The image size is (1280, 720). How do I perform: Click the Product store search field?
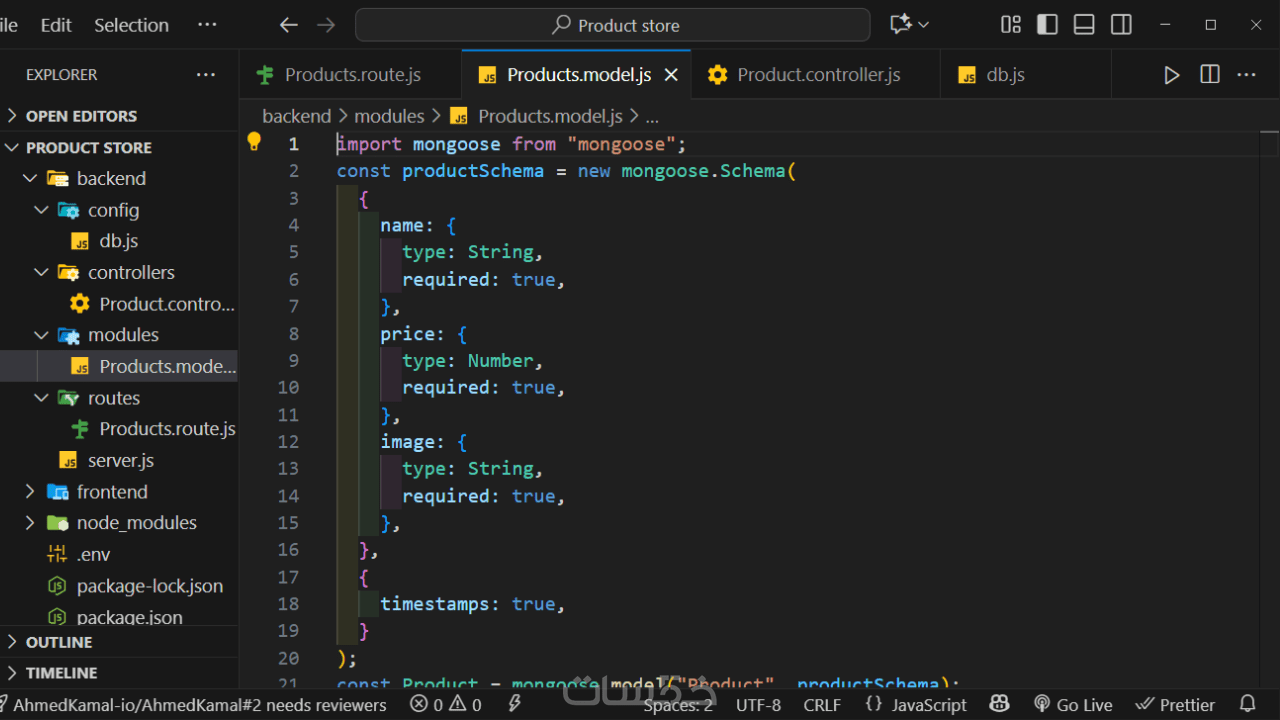(613, 25)
